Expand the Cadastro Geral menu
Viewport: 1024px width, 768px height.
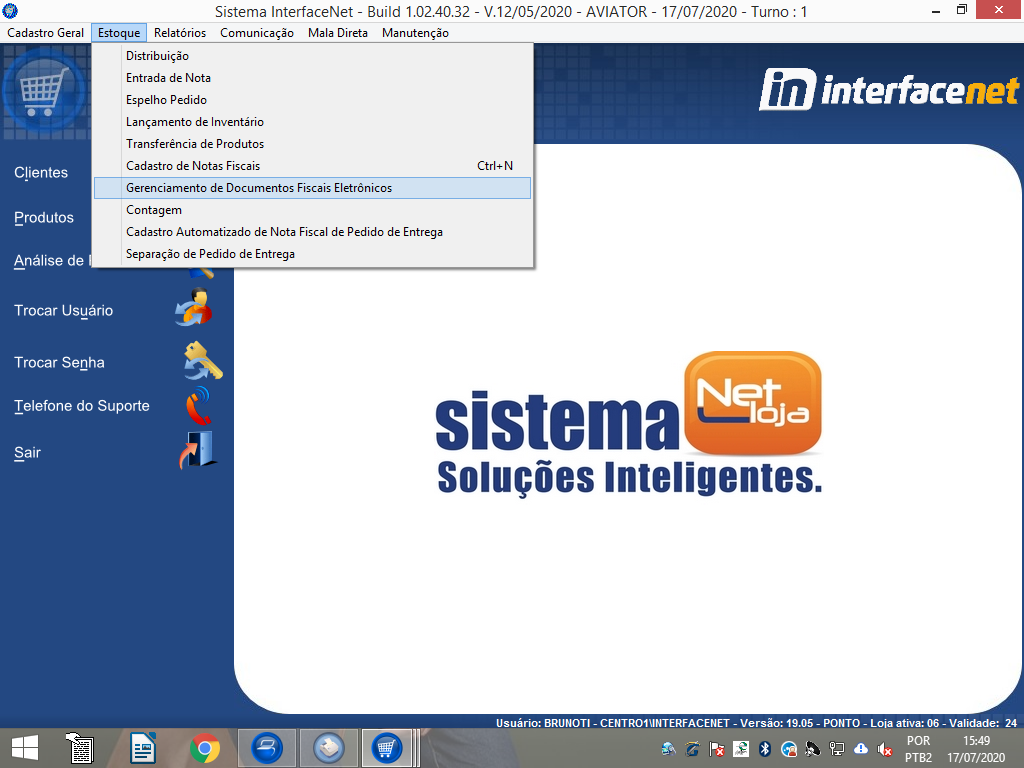46,33
